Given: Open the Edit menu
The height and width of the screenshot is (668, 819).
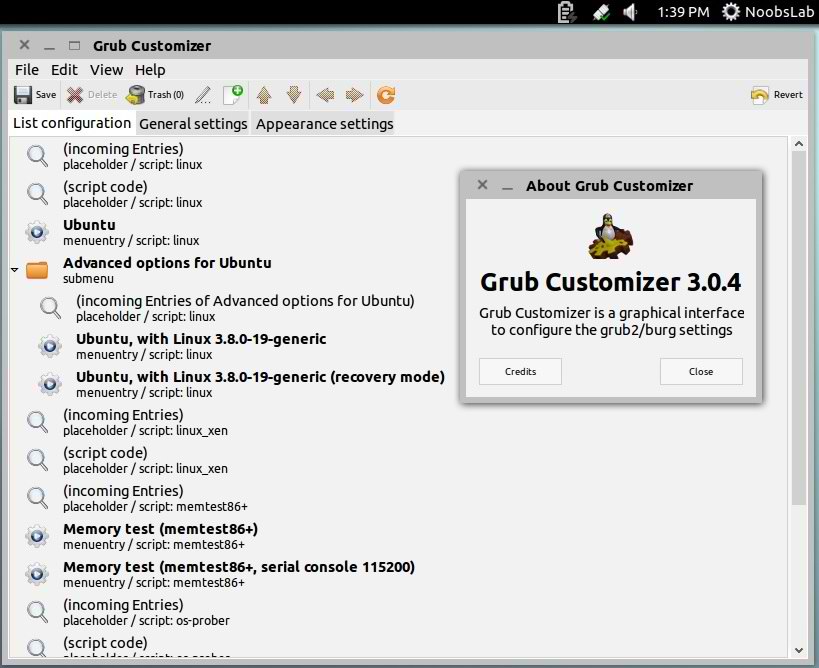Looking at the screenshot, I should [64, 70].
